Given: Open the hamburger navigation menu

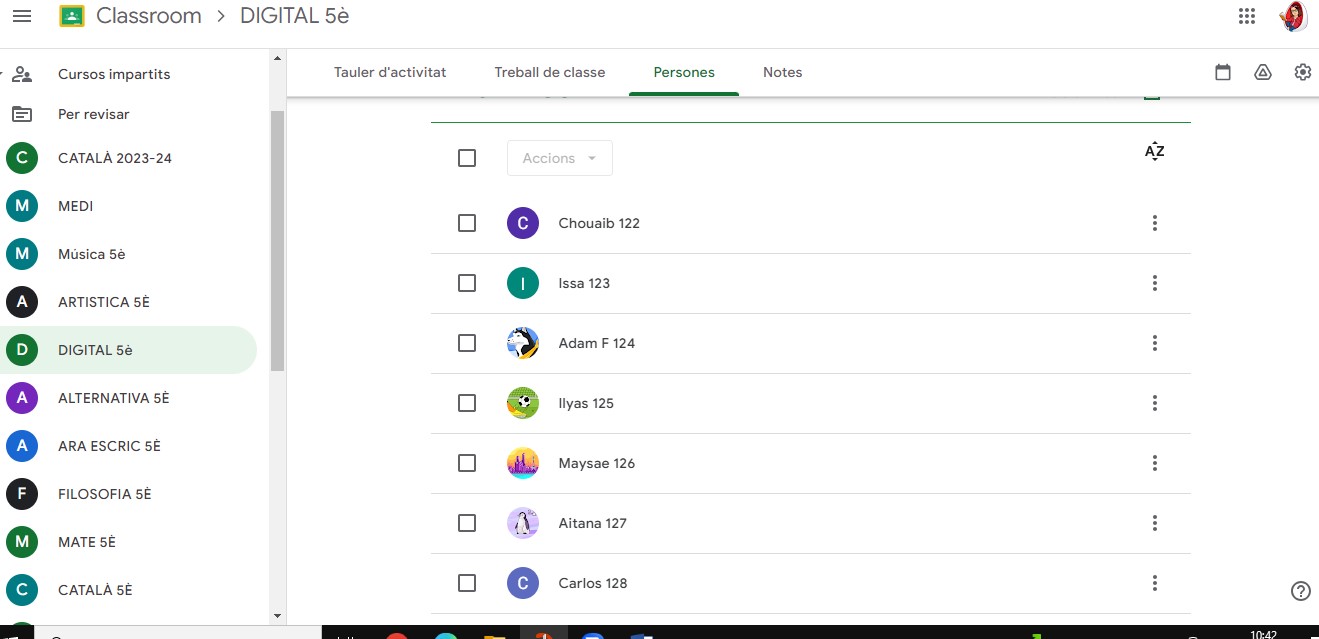Looking at the screenshot, I should point(22,15).
